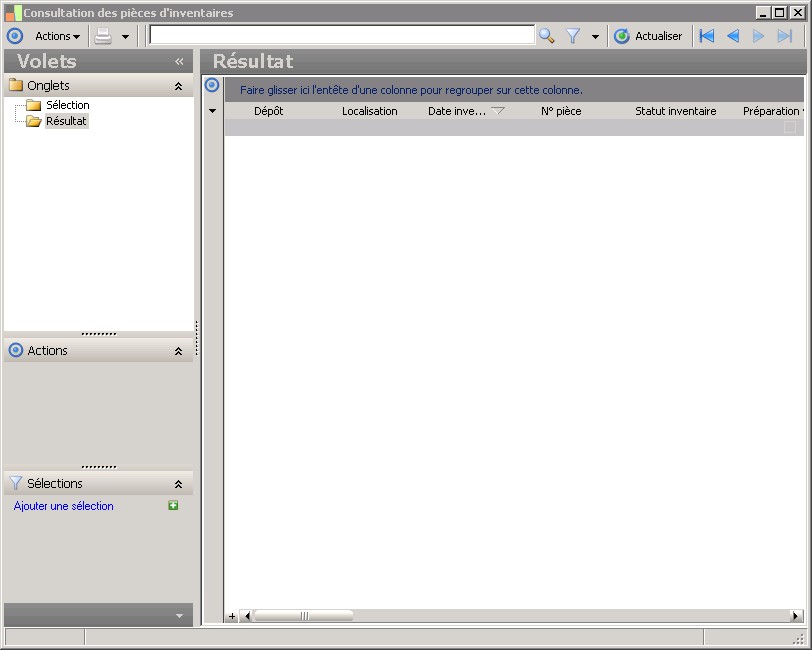
Task: Close the Consultation des pièces window
Action: (798, 12)
